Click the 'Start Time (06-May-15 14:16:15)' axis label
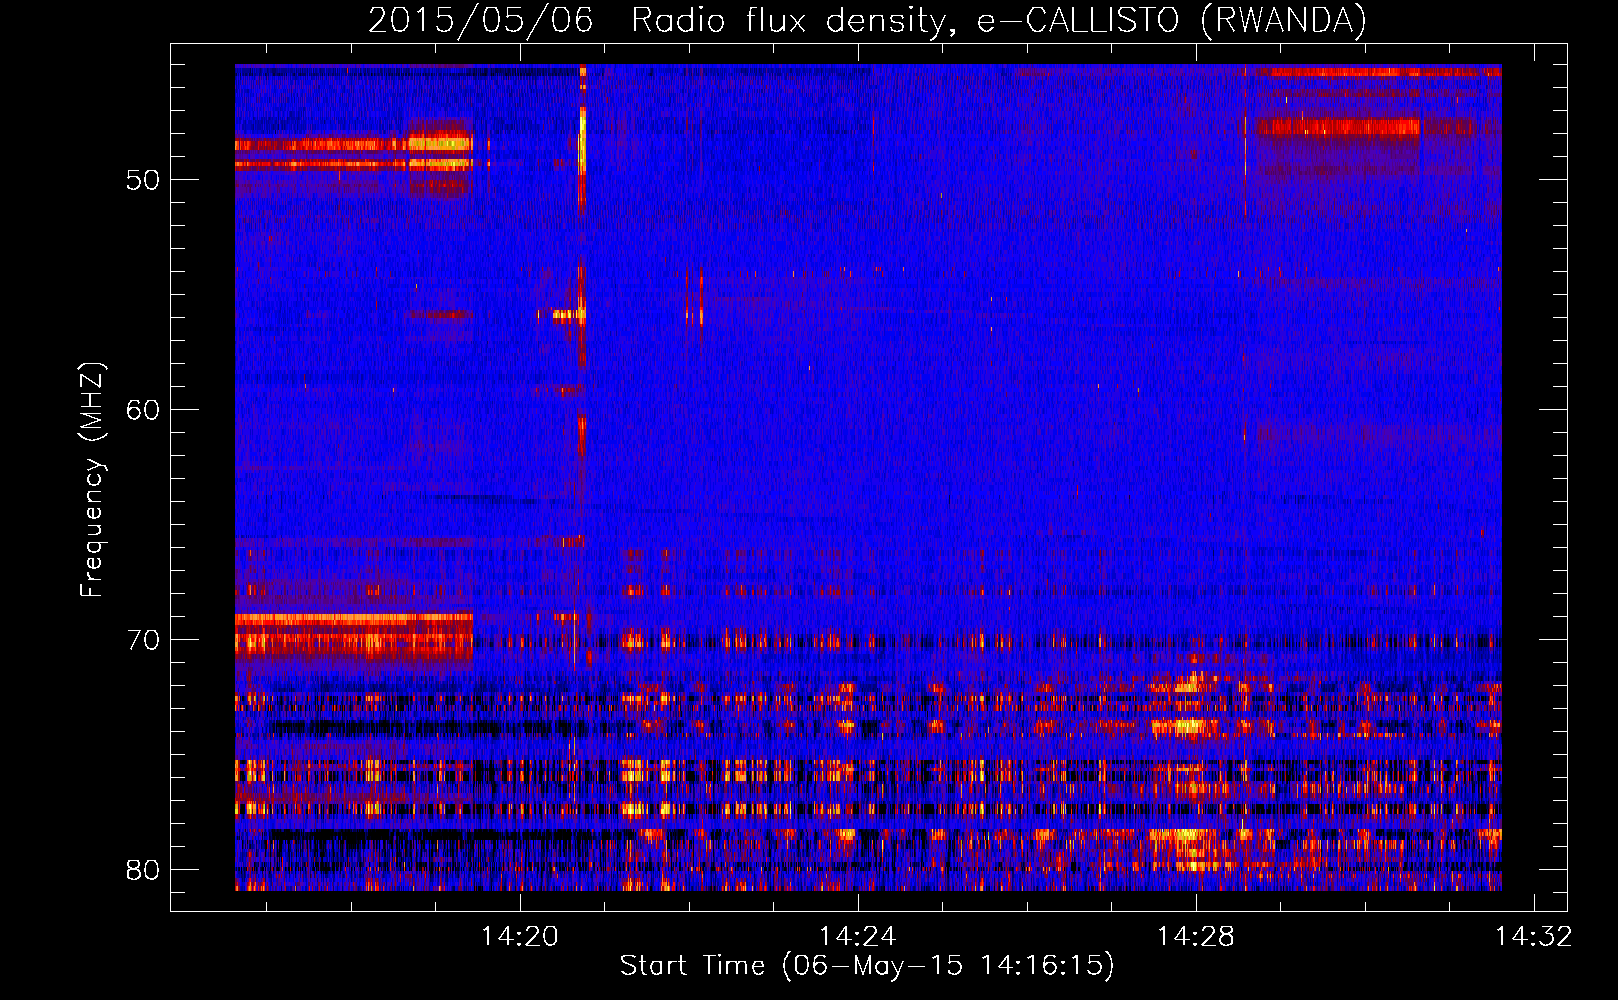 point(866,966)
